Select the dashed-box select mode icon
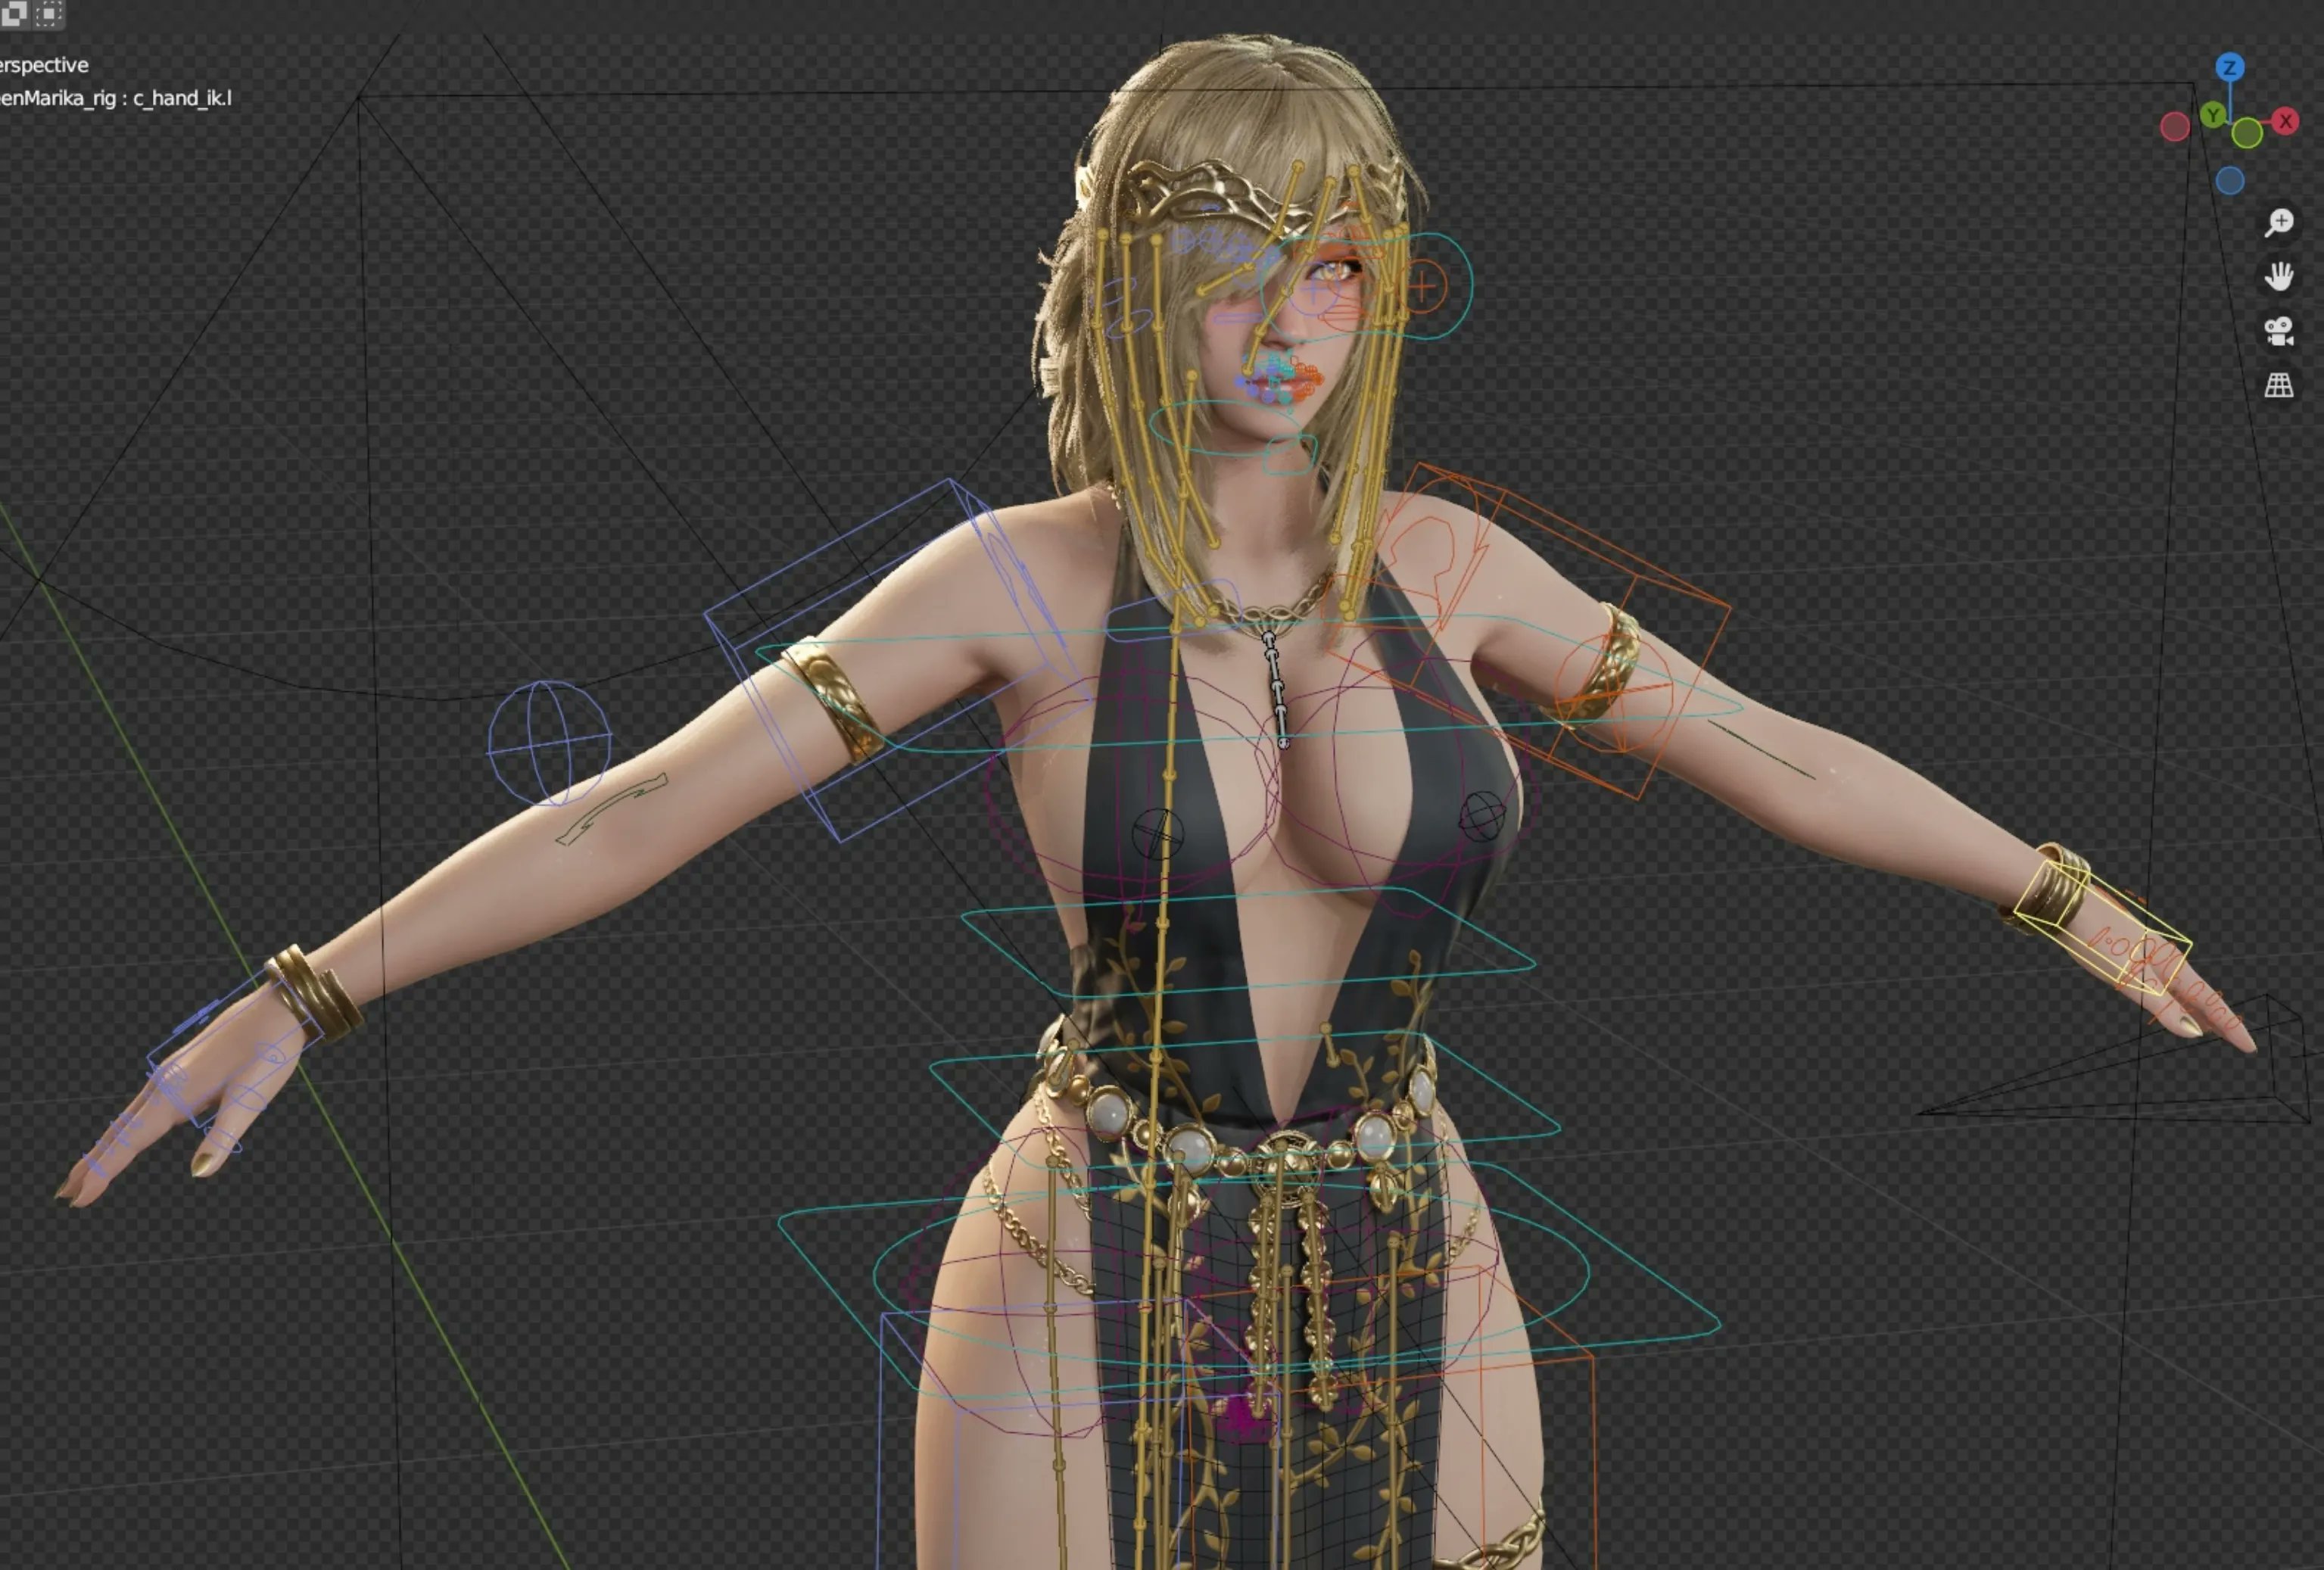This screenshot has width=2324, height=1570. pos(49,13)
